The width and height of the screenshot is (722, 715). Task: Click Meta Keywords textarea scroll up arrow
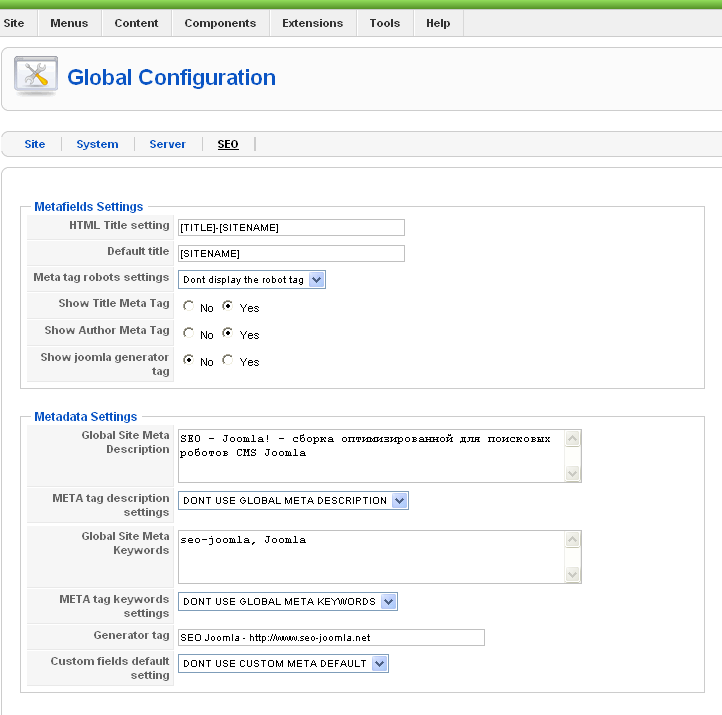coord(572,539)
